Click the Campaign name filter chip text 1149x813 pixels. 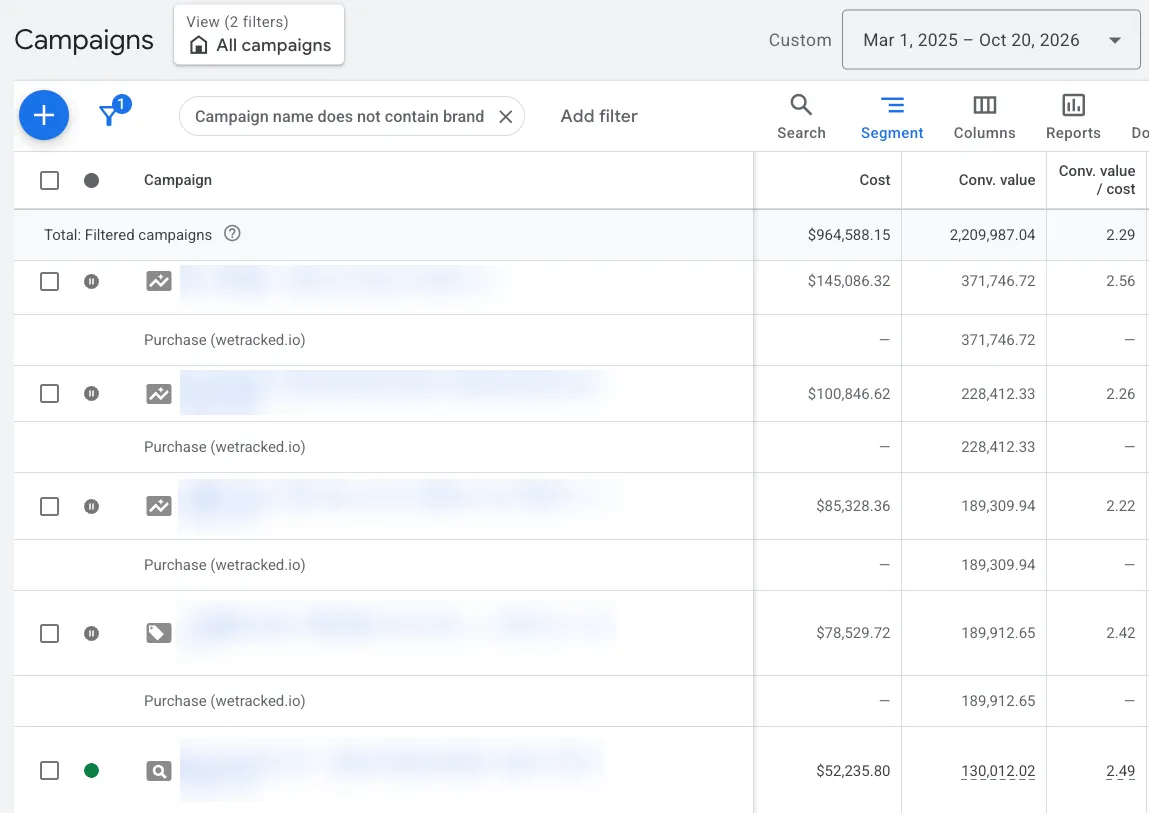click(339, 117)
